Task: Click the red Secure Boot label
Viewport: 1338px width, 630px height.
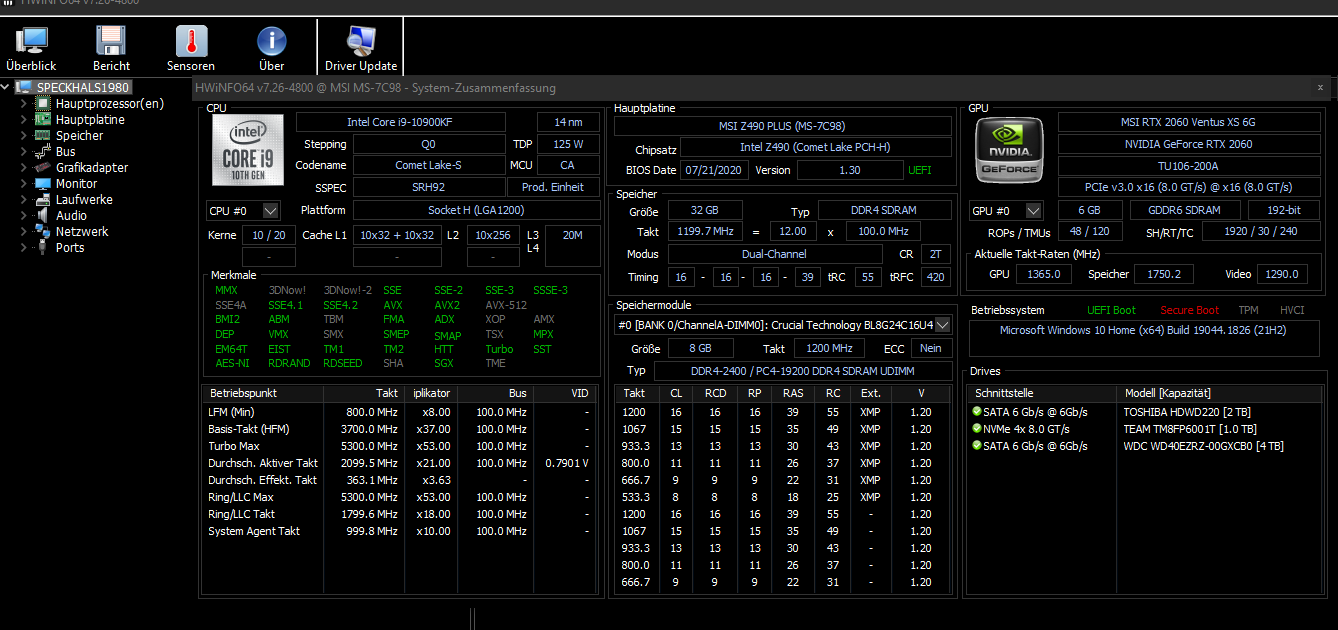Action: tap(1190, 310)
